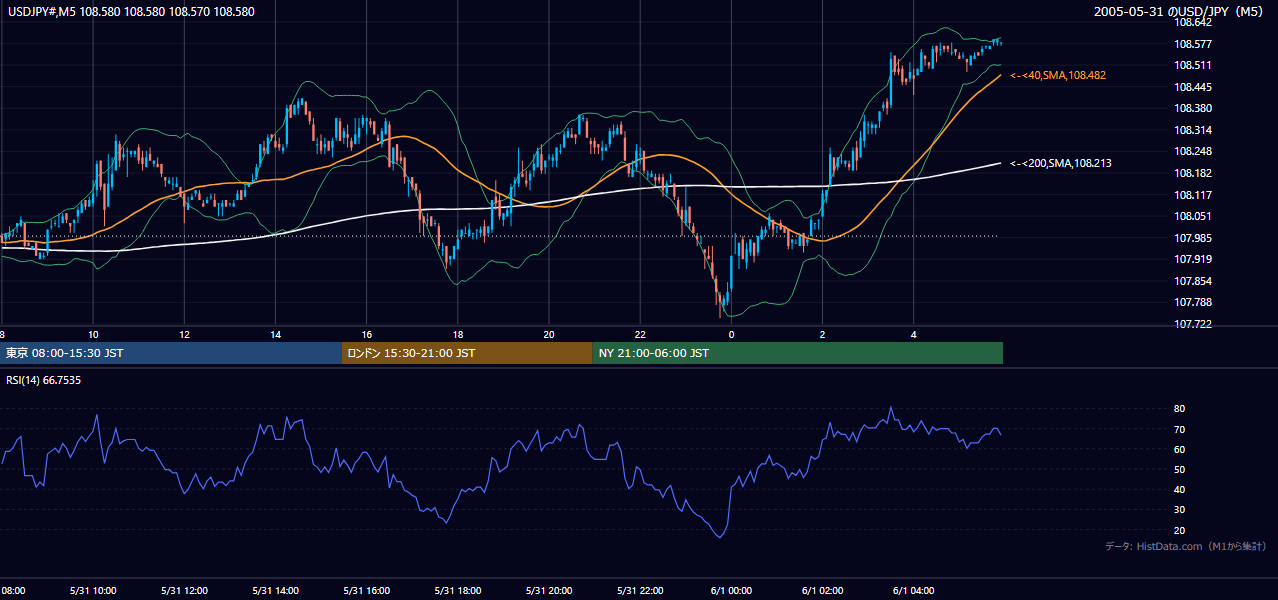Screen dimensions: 1278x600
Task: Click the hour tick 18 under the price chart
Action: (x=457, y=334)
